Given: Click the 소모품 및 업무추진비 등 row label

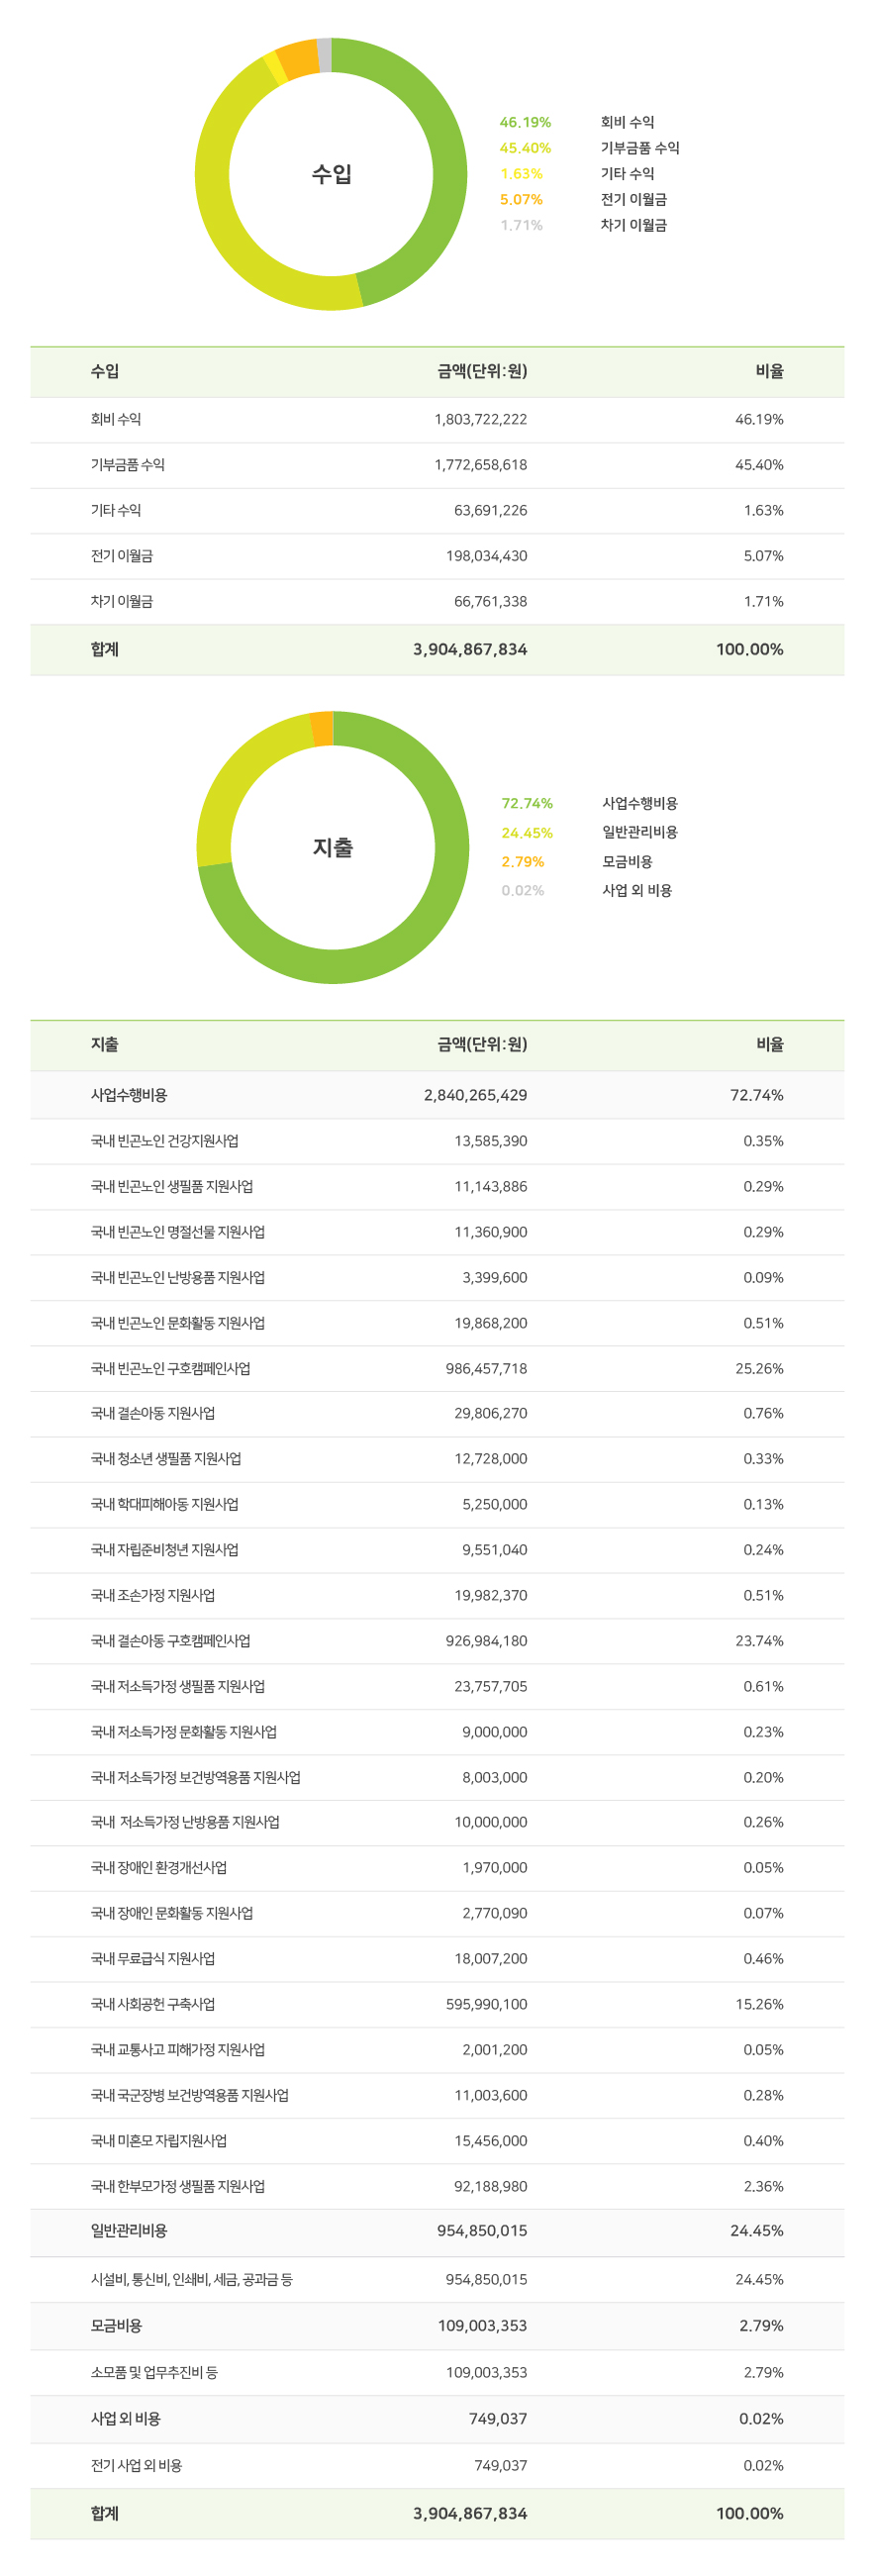Looking at the screenshot, I should (154, 2372).
